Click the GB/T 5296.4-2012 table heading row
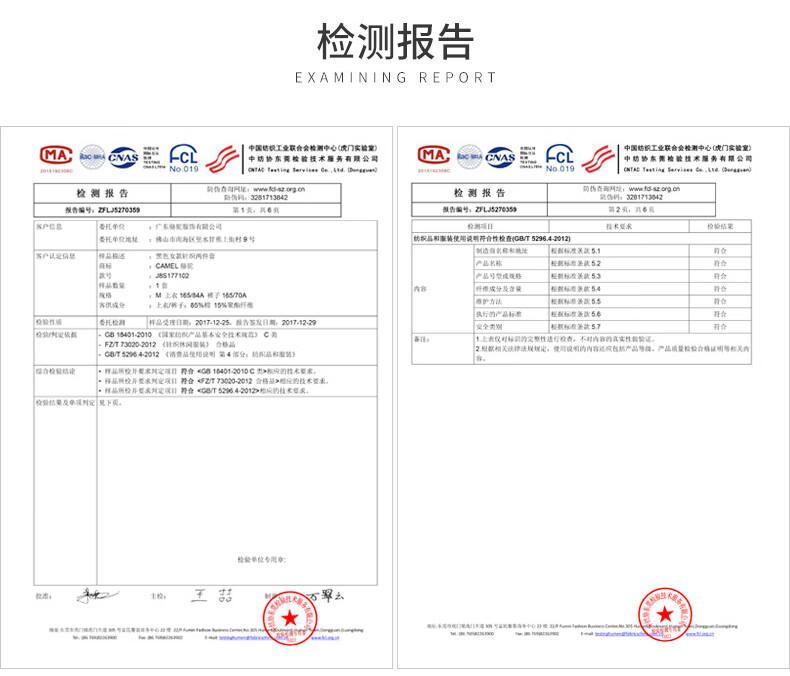This screenshot has height=676, width=790. pos(581,239)
